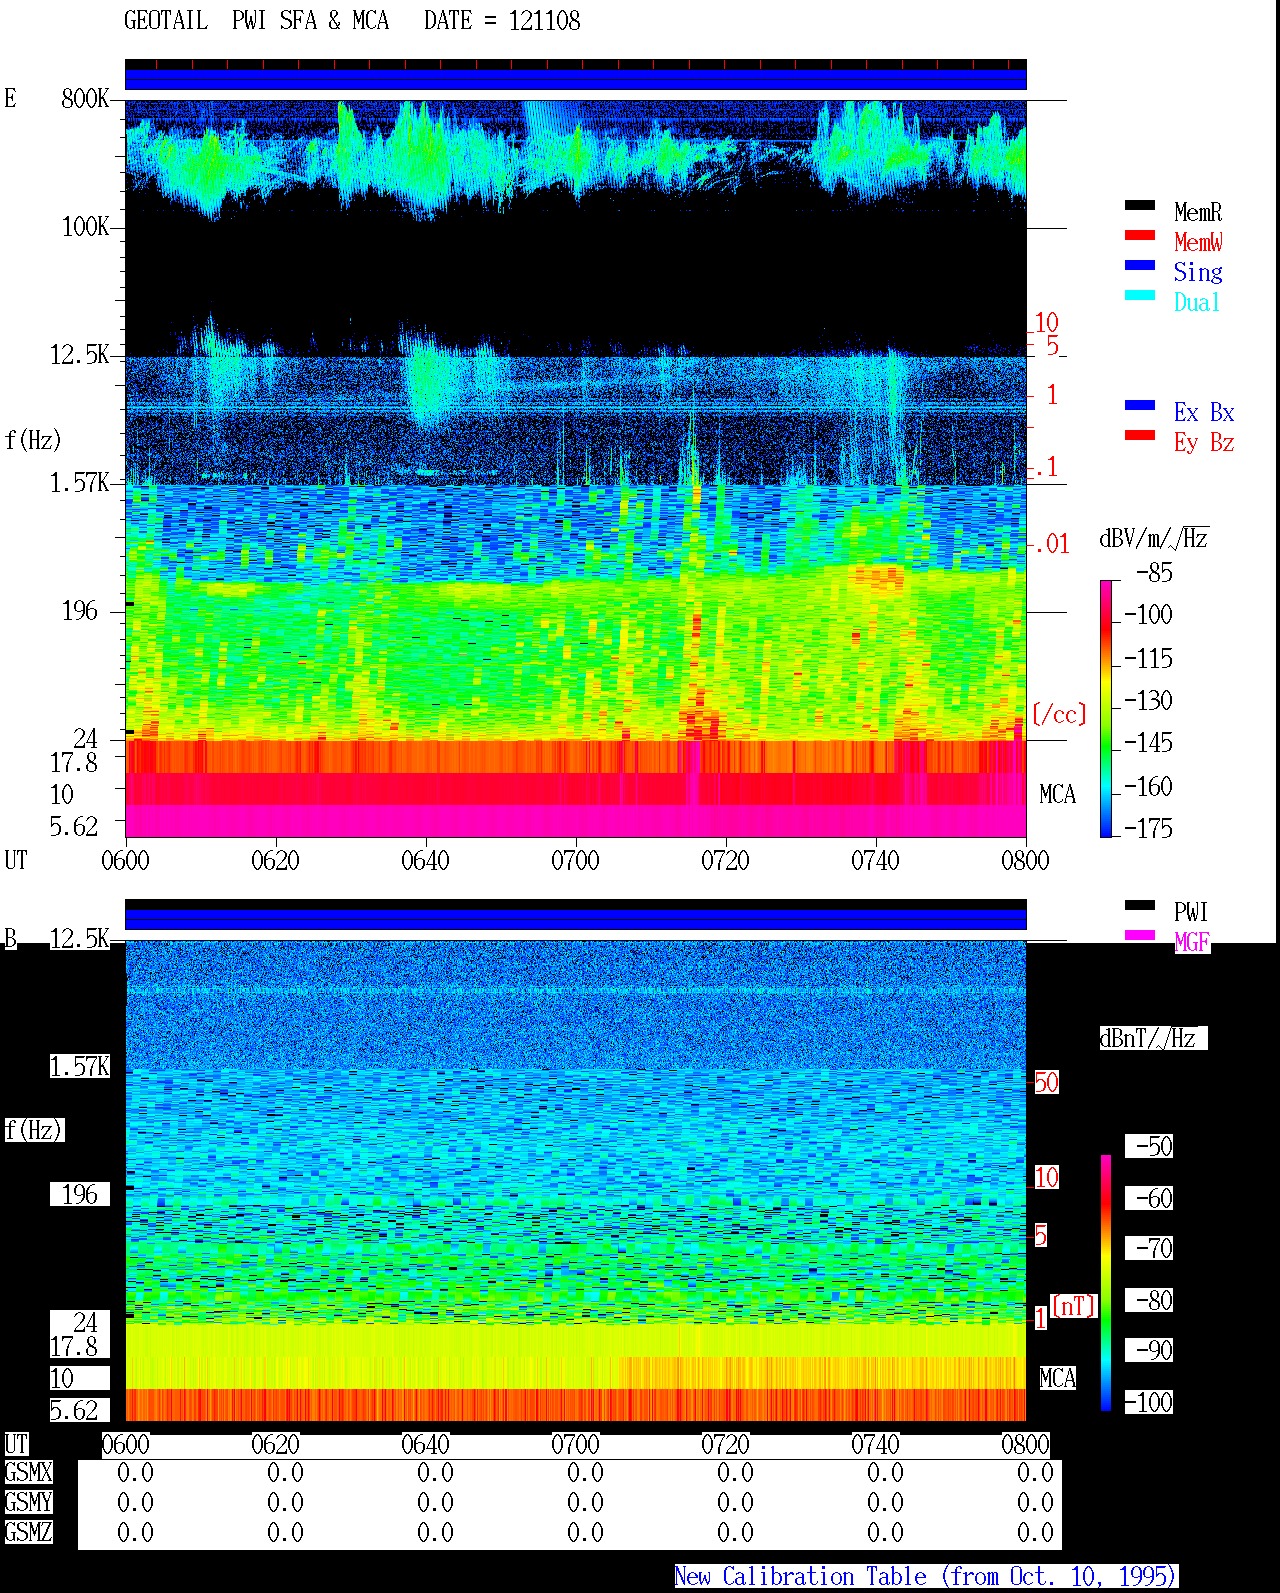Click the 100K frequency axis label

pos(85,226)
